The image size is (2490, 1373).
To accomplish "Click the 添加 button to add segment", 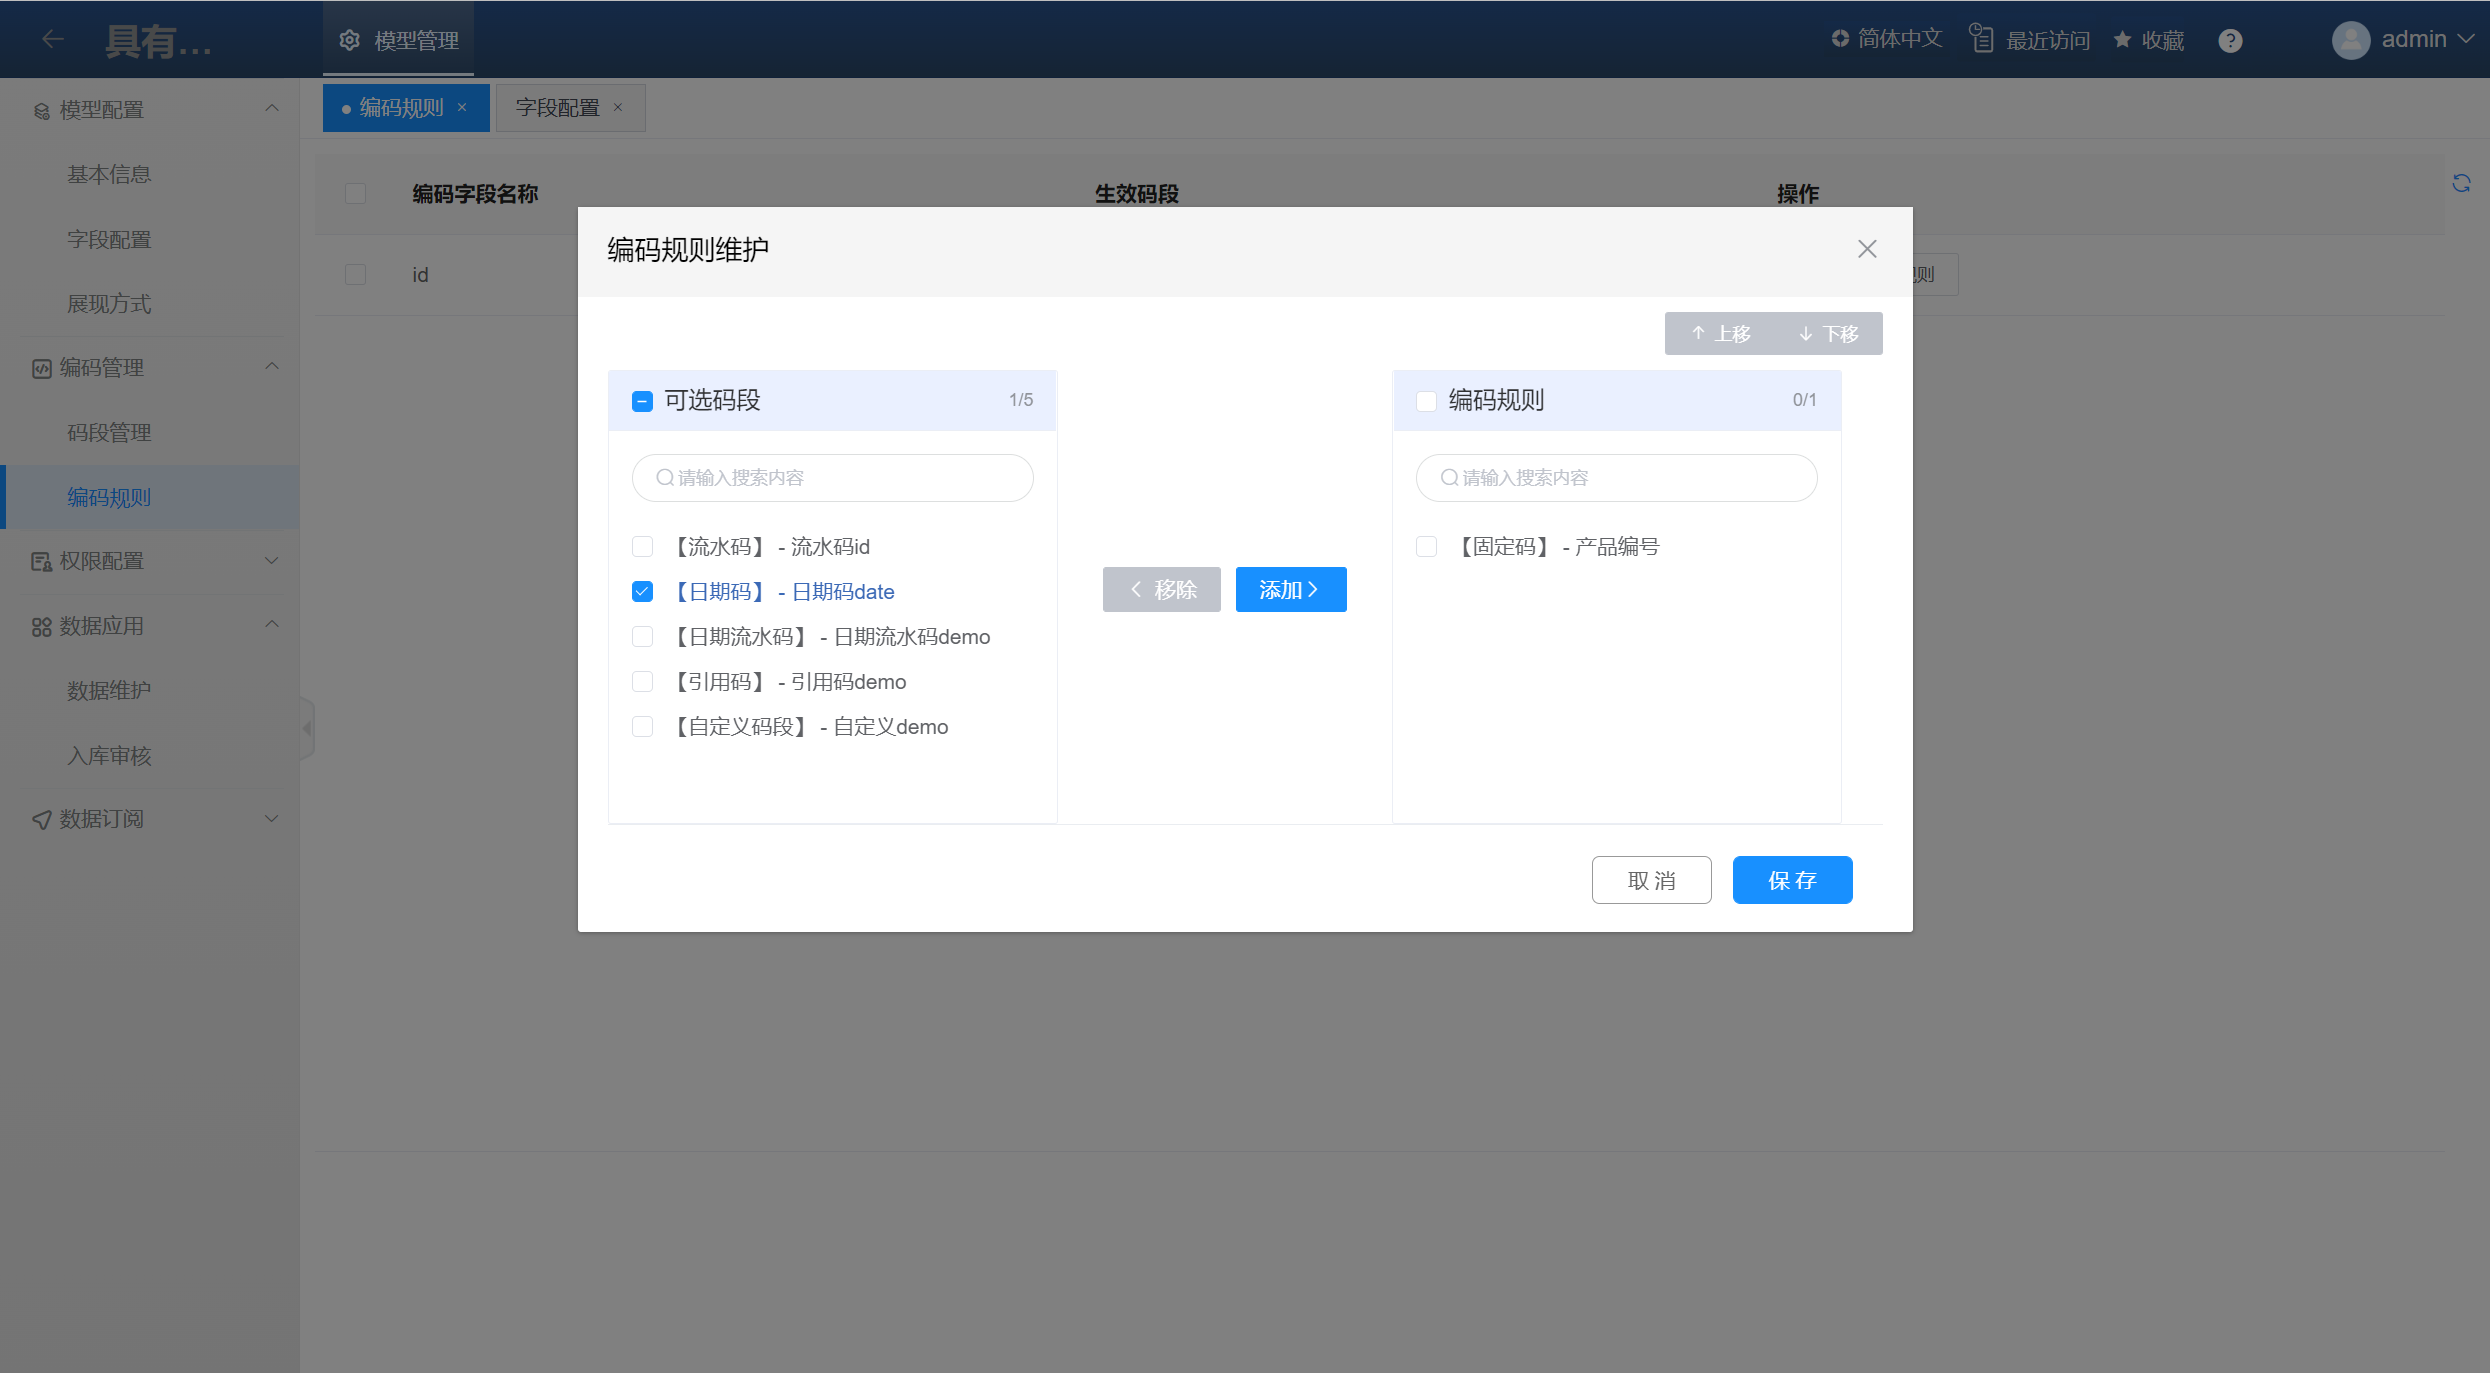I will (1290, 590).
